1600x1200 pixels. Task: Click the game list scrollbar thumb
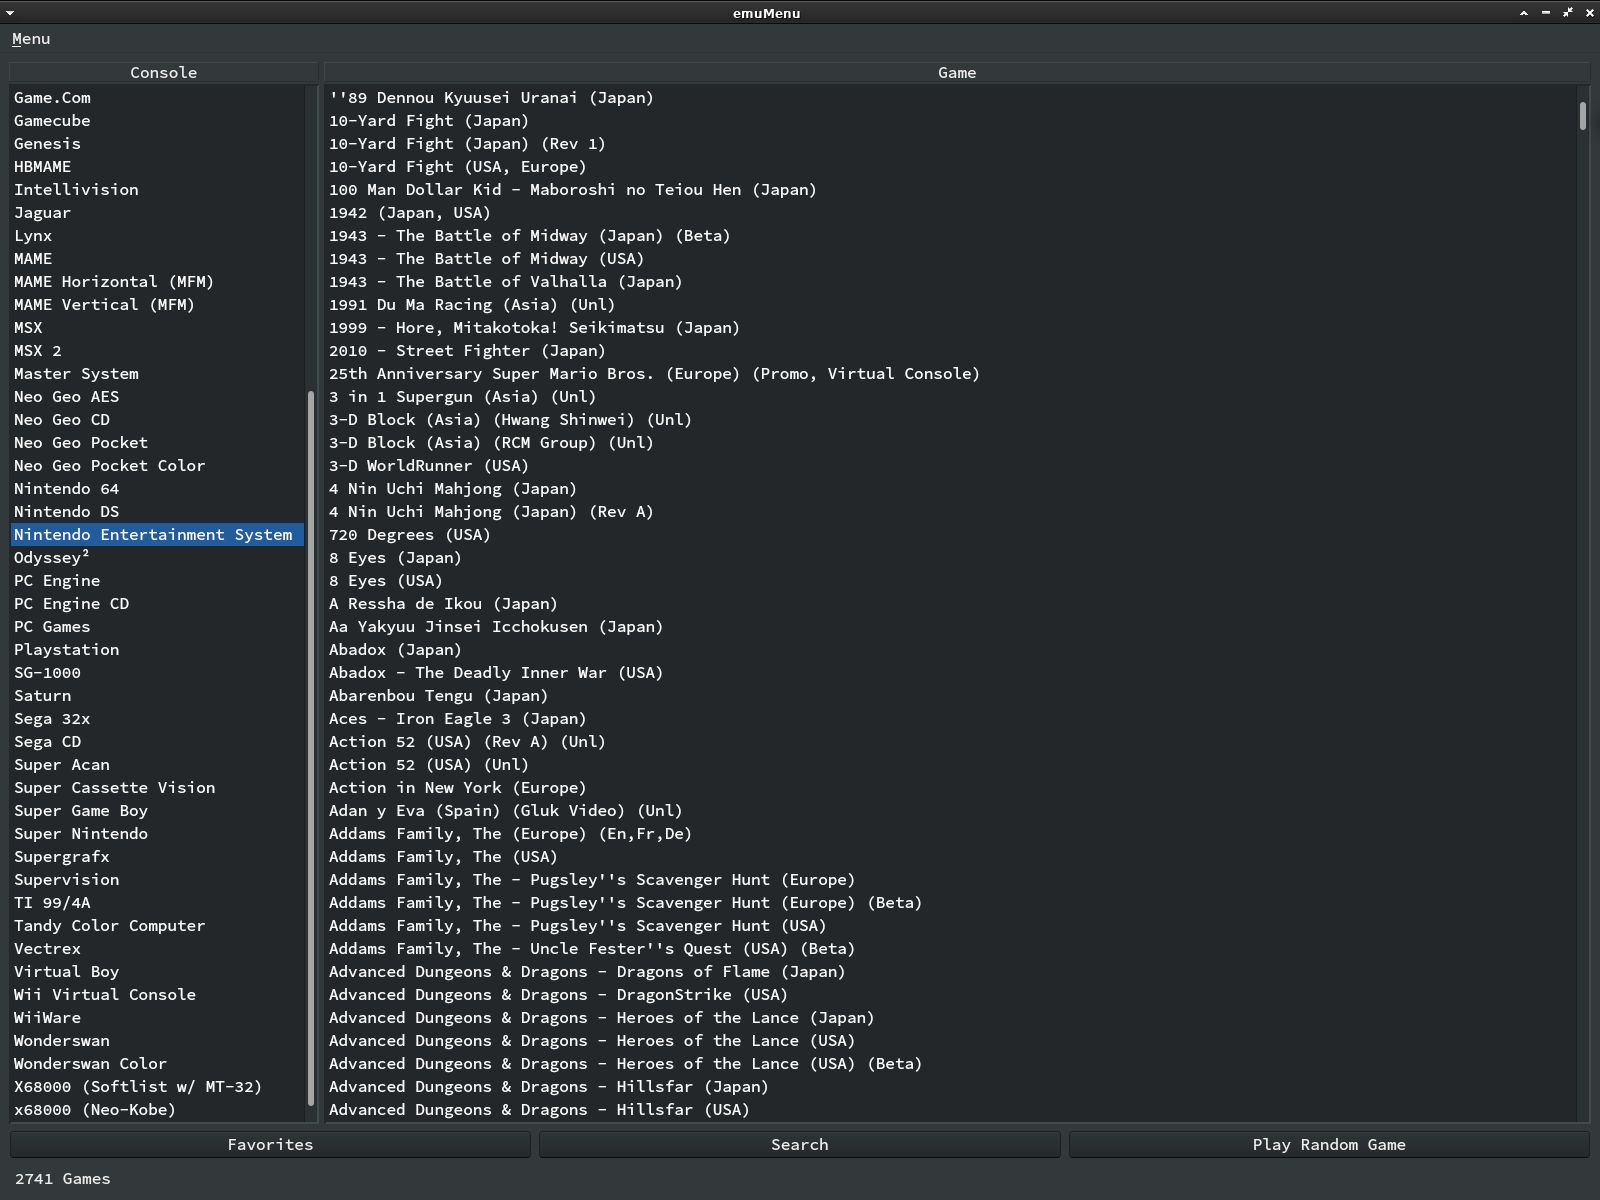tap(1583, 115)
